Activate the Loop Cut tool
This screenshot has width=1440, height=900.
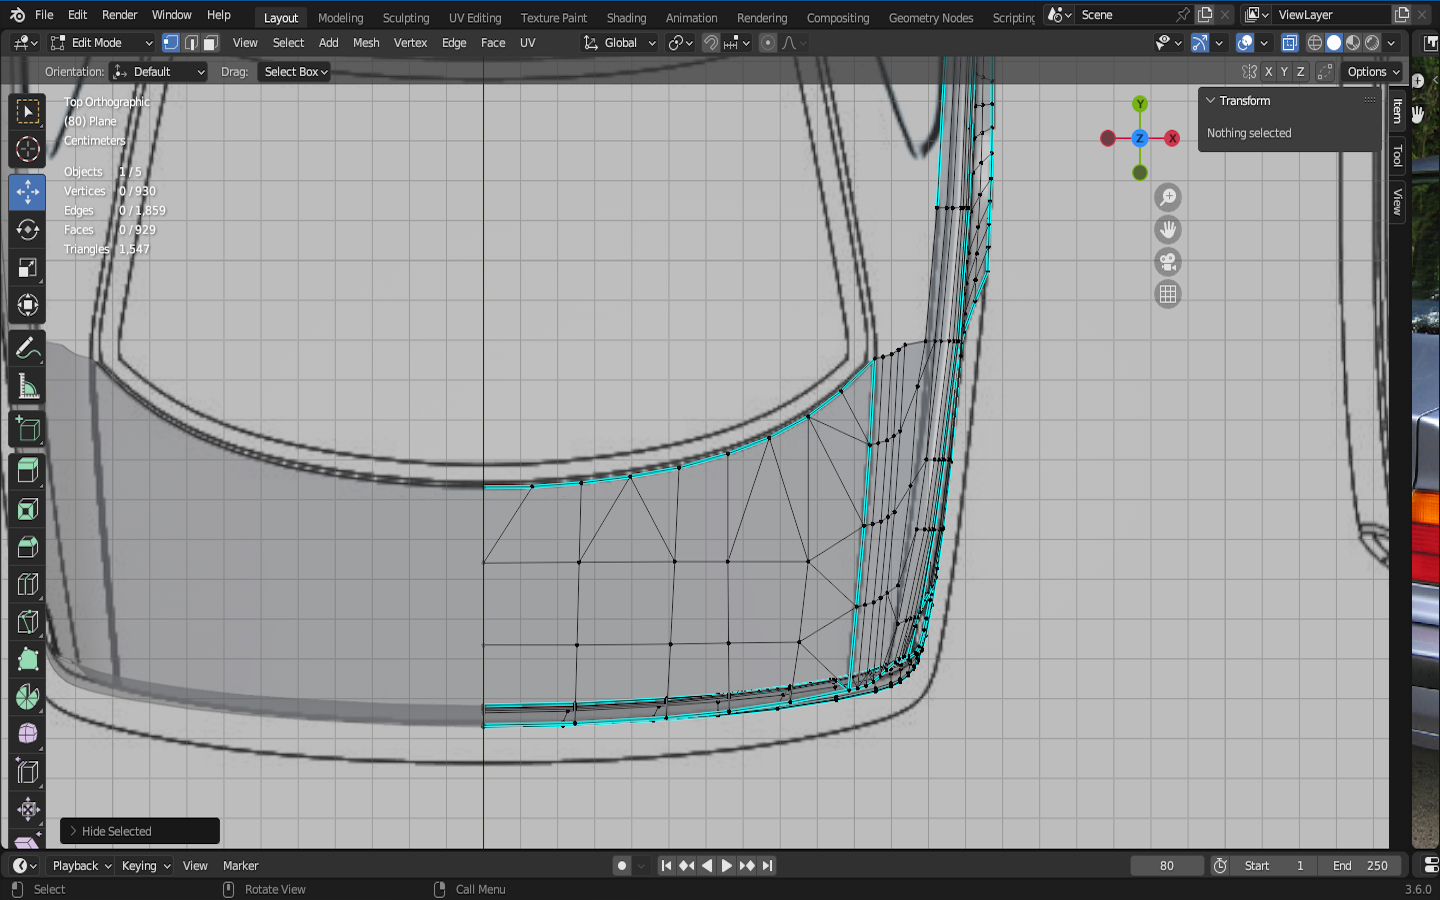[x=28, y=584]
